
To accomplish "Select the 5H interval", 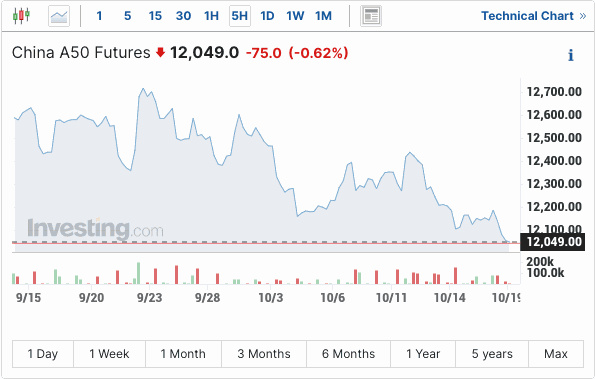I will [240, 16].
